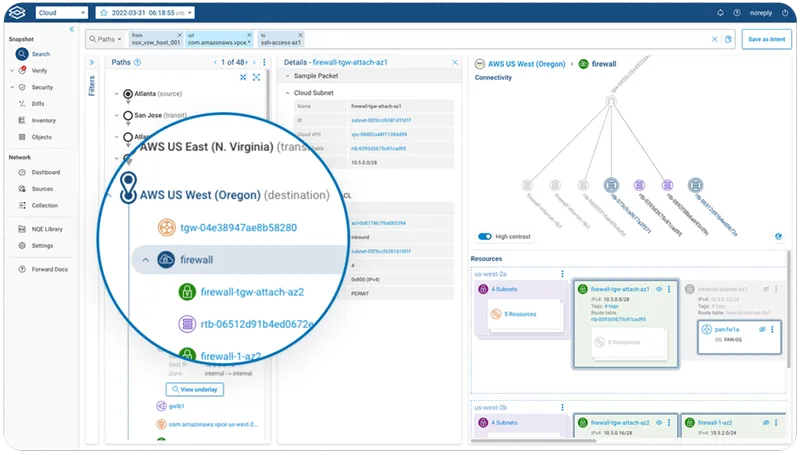Open the Cloud network dropdown

[61, 13]
